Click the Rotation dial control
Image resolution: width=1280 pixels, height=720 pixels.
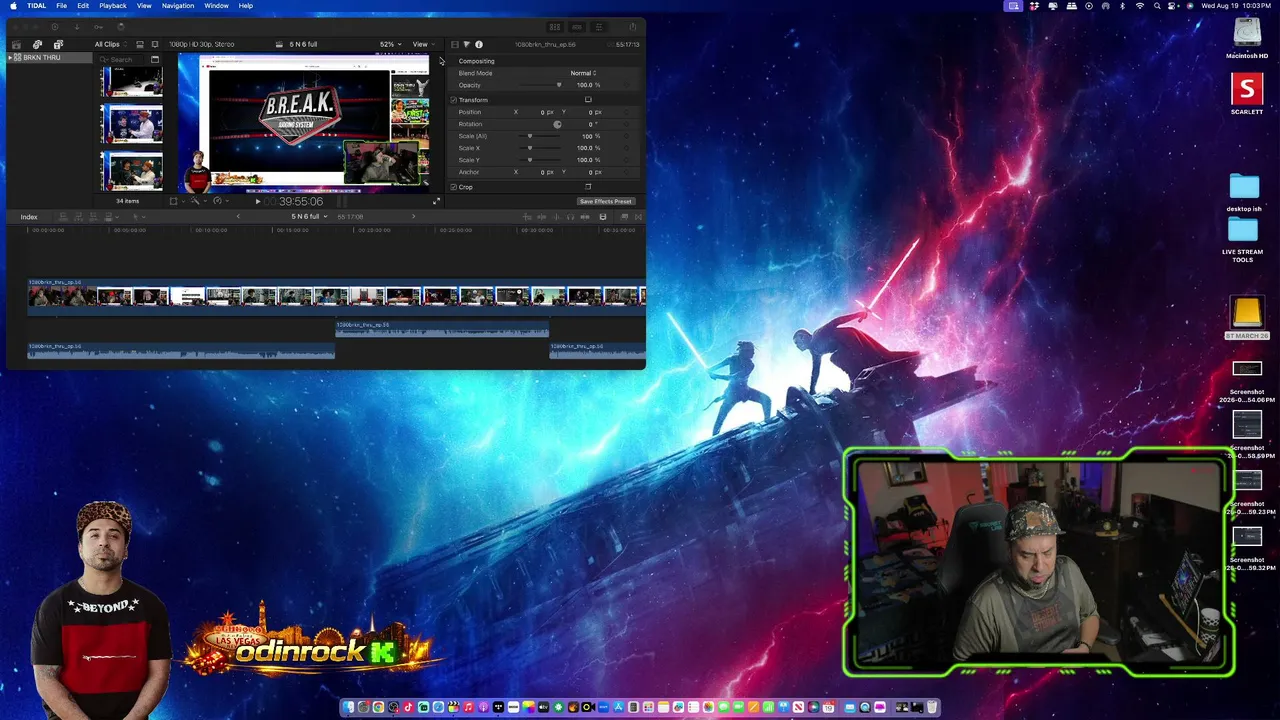(558, 124)
